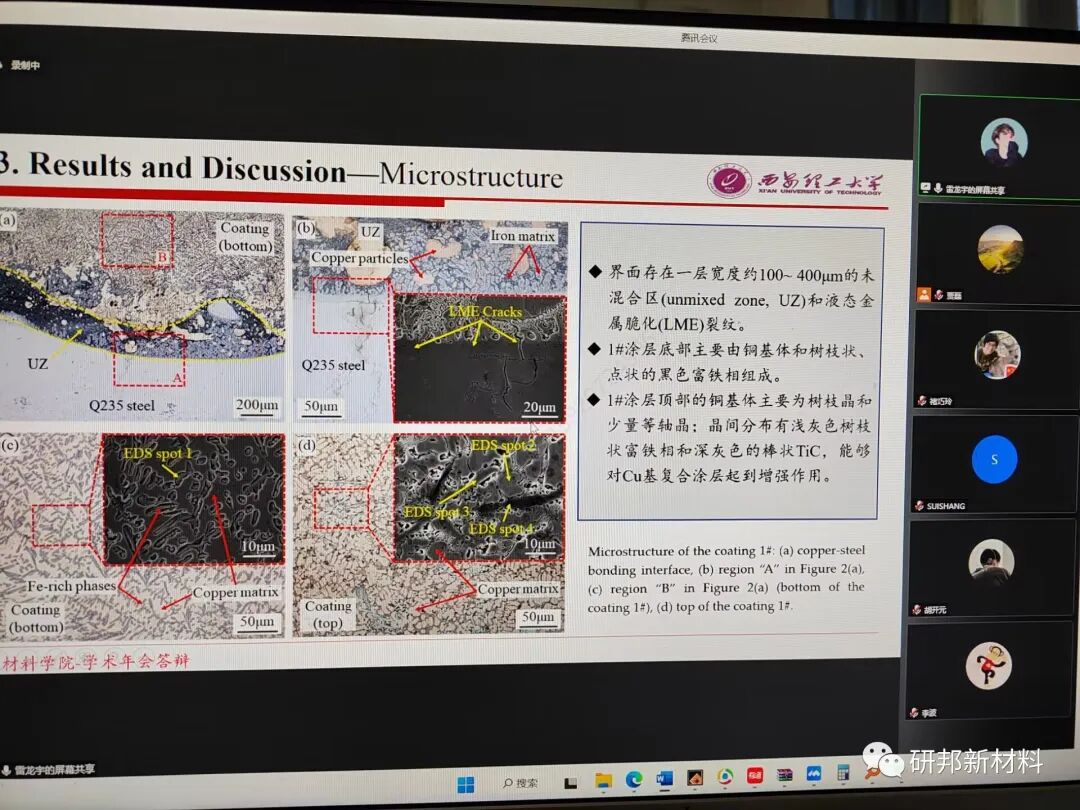Click the muted mic icon next to SUISHANG
This screenshot has height=810, width=1080.
[920, 506]
